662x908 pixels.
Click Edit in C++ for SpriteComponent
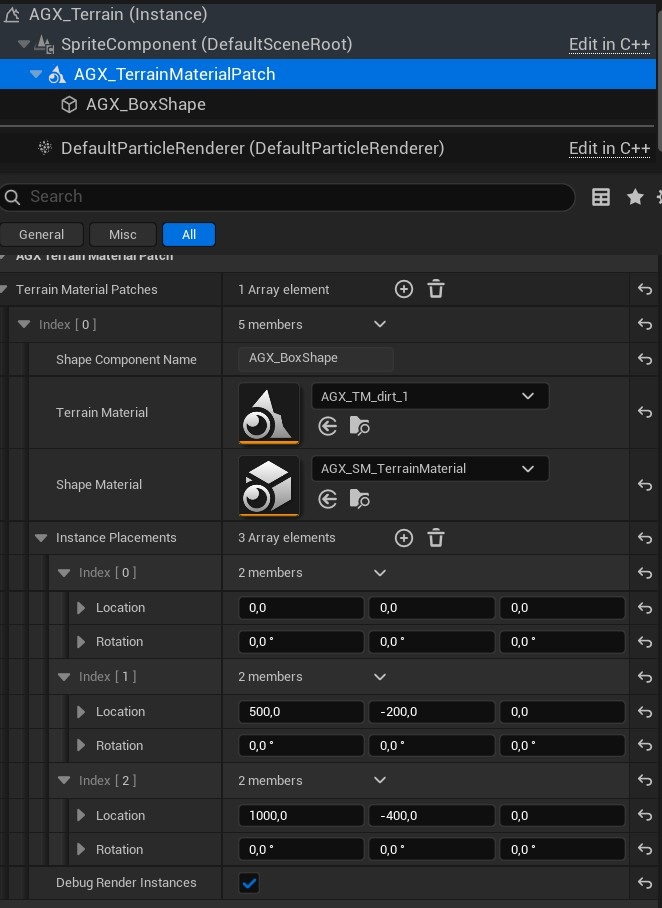click(609, 44)
